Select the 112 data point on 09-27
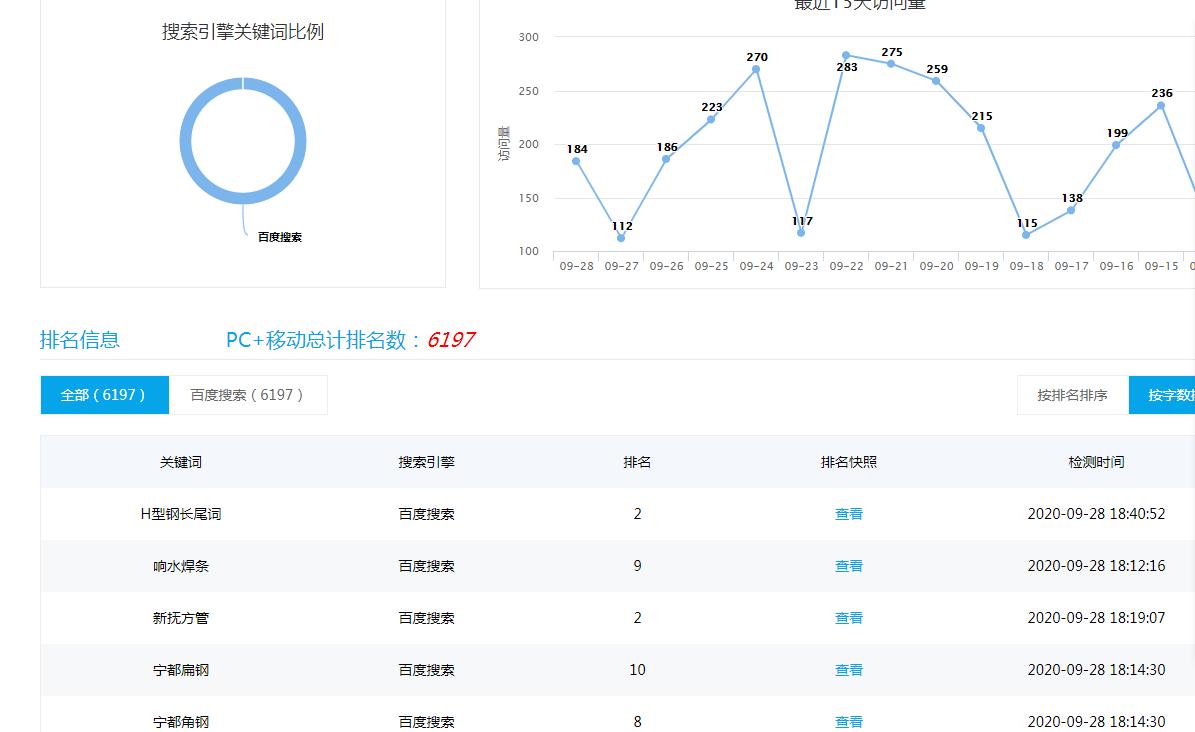The width and height of the screenshot is (1195, 732). (621, 238)
